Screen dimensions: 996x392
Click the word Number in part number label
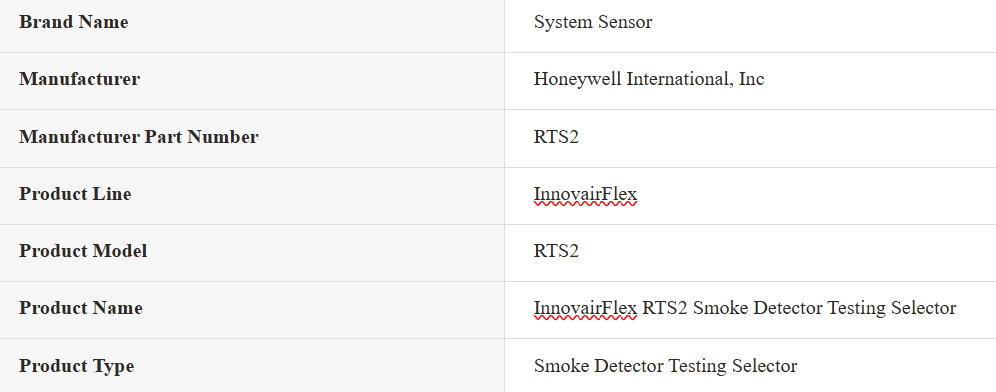pos(223,137)
